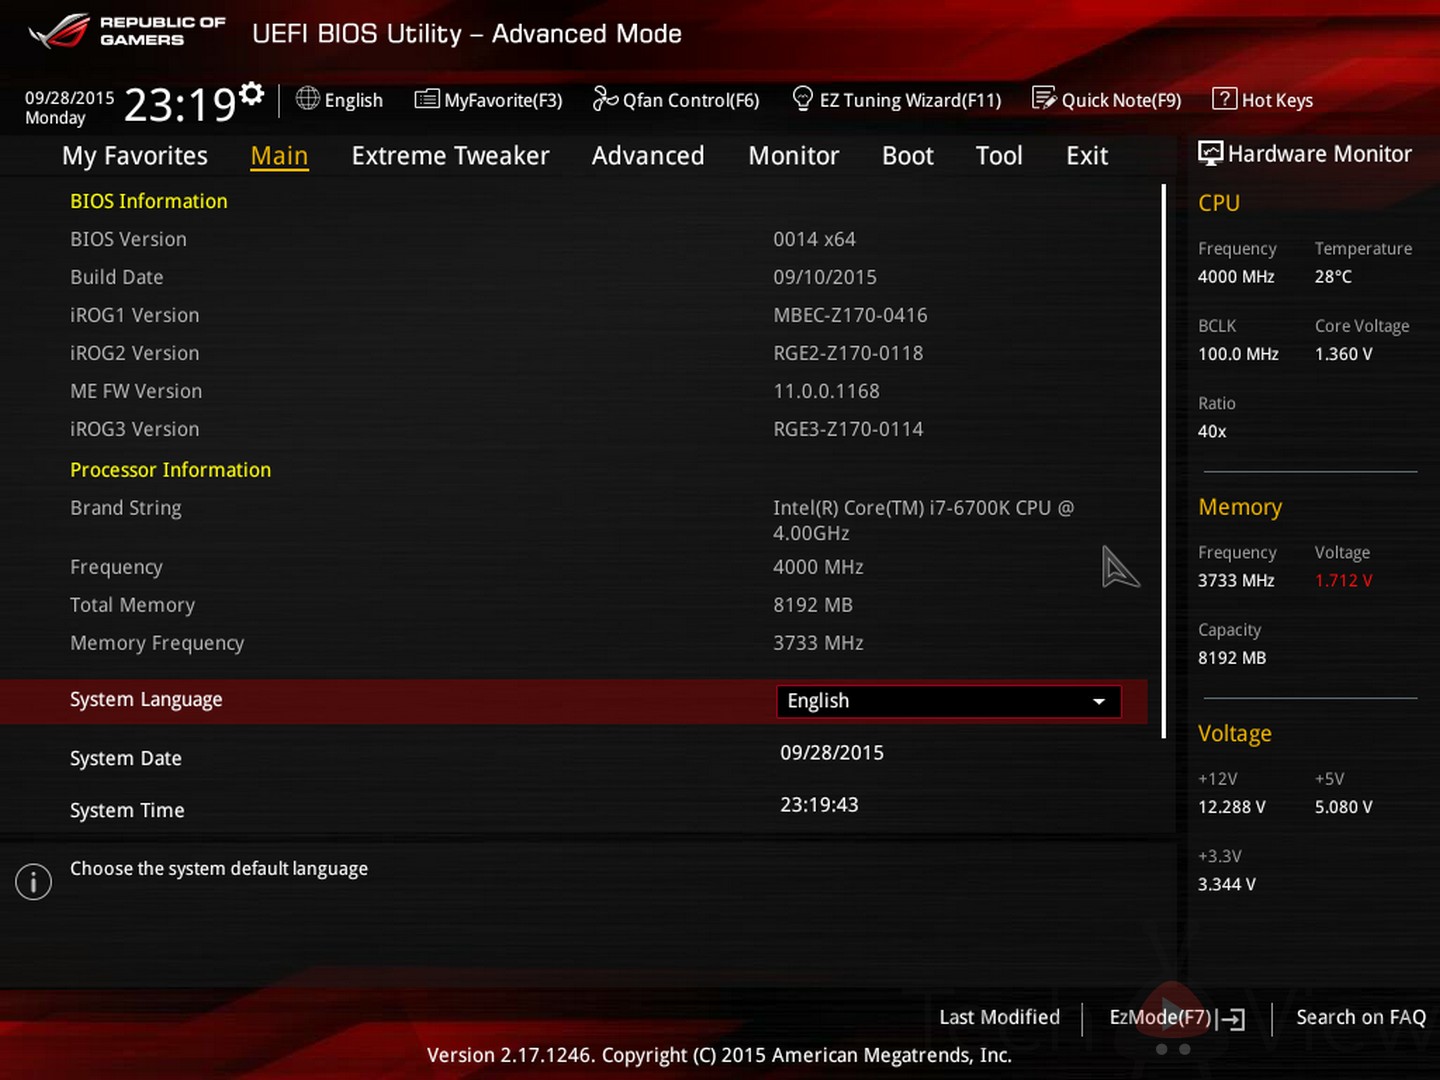The image size is (1440, 1080).
Task: Click iROG2 Version value RGE2-Z170-0118
Action: pyautogui.click(x=848, y=354)
